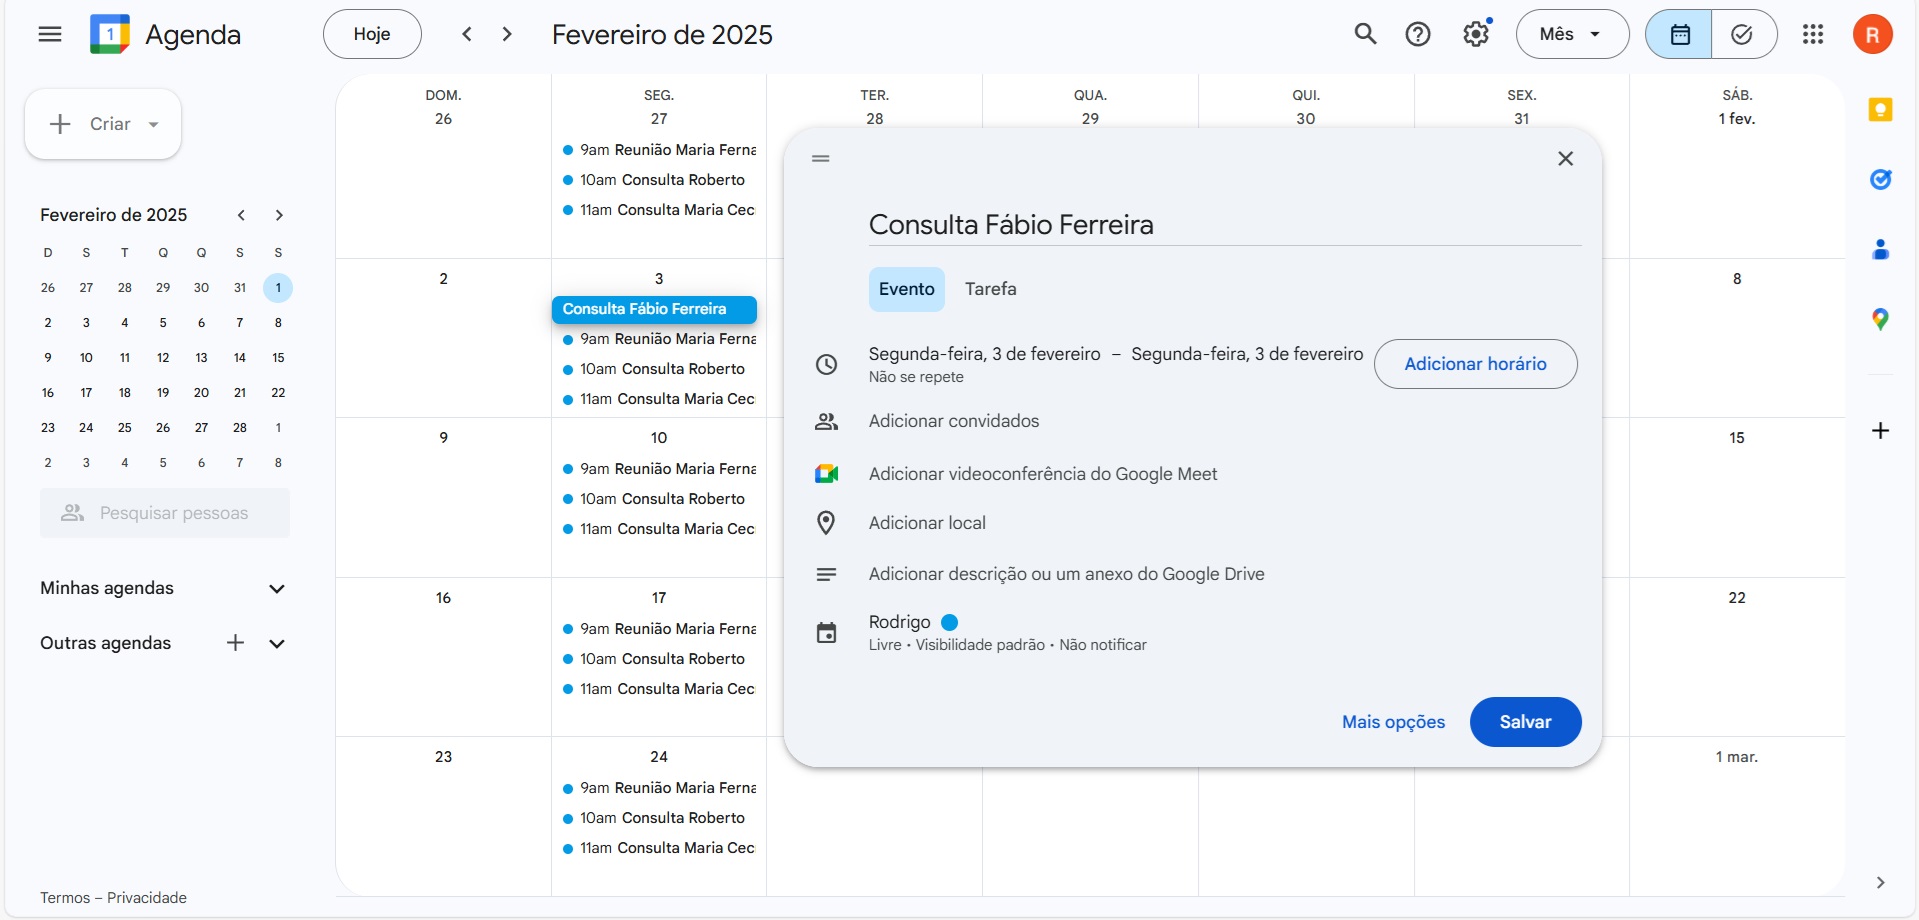Click Não se repete text
This screenshot has width=1919, height=920.
[x=916, y=377]
